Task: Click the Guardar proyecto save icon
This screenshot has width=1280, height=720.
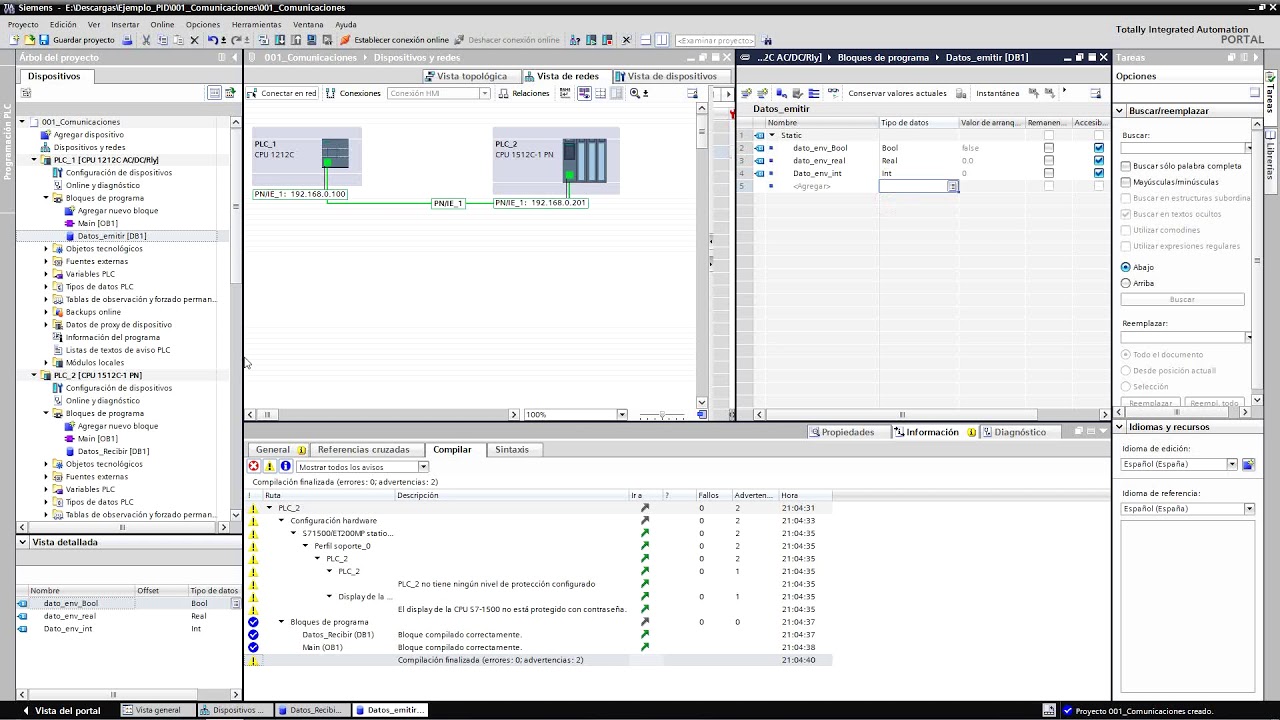Action: click(43, 40)
